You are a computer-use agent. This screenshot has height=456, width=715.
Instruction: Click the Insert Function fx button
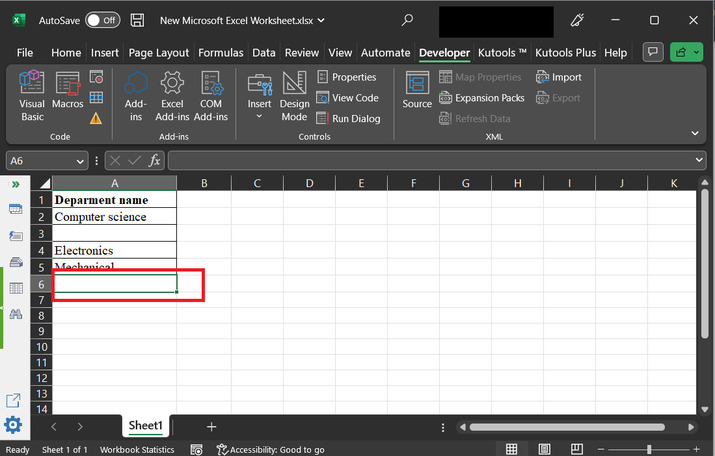(x=154, y=161)
